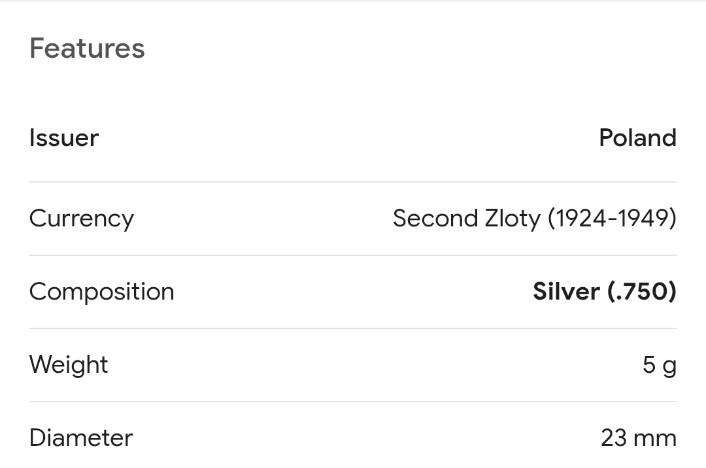Select the Weight row label
706x468 pixels.
tap(68, 365)
